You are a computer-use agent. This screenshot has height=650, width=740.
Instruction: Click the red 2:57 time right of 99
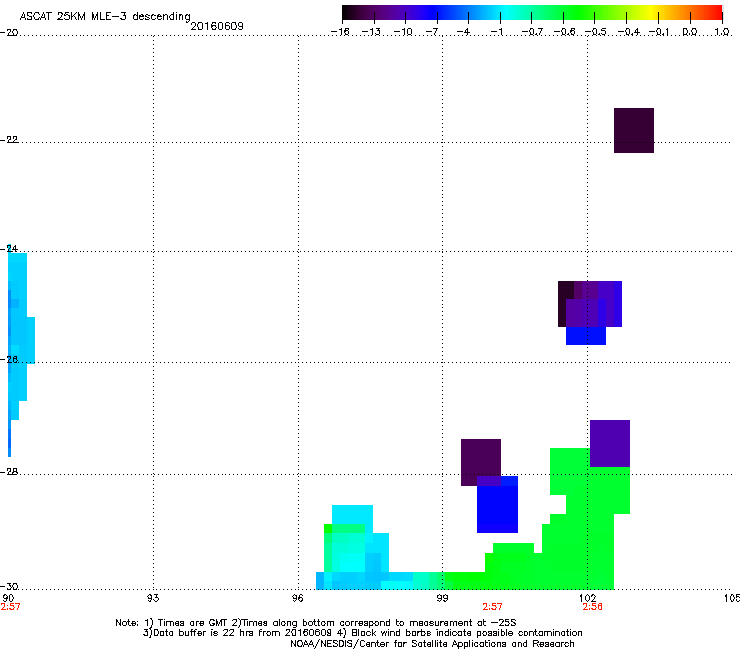pos(492,607)
